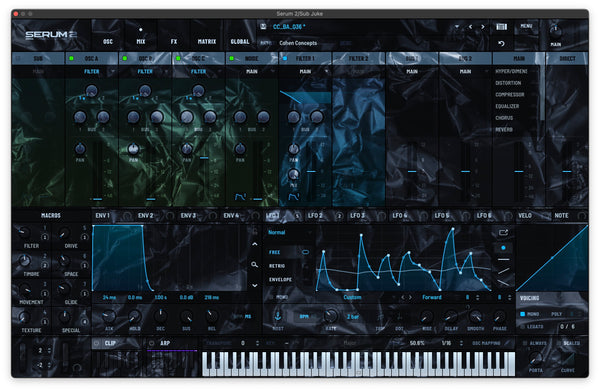Screen dimensions: 600x391
Task: Open the OSC A routing FILTER dropdown
Action: pos(92,72)
